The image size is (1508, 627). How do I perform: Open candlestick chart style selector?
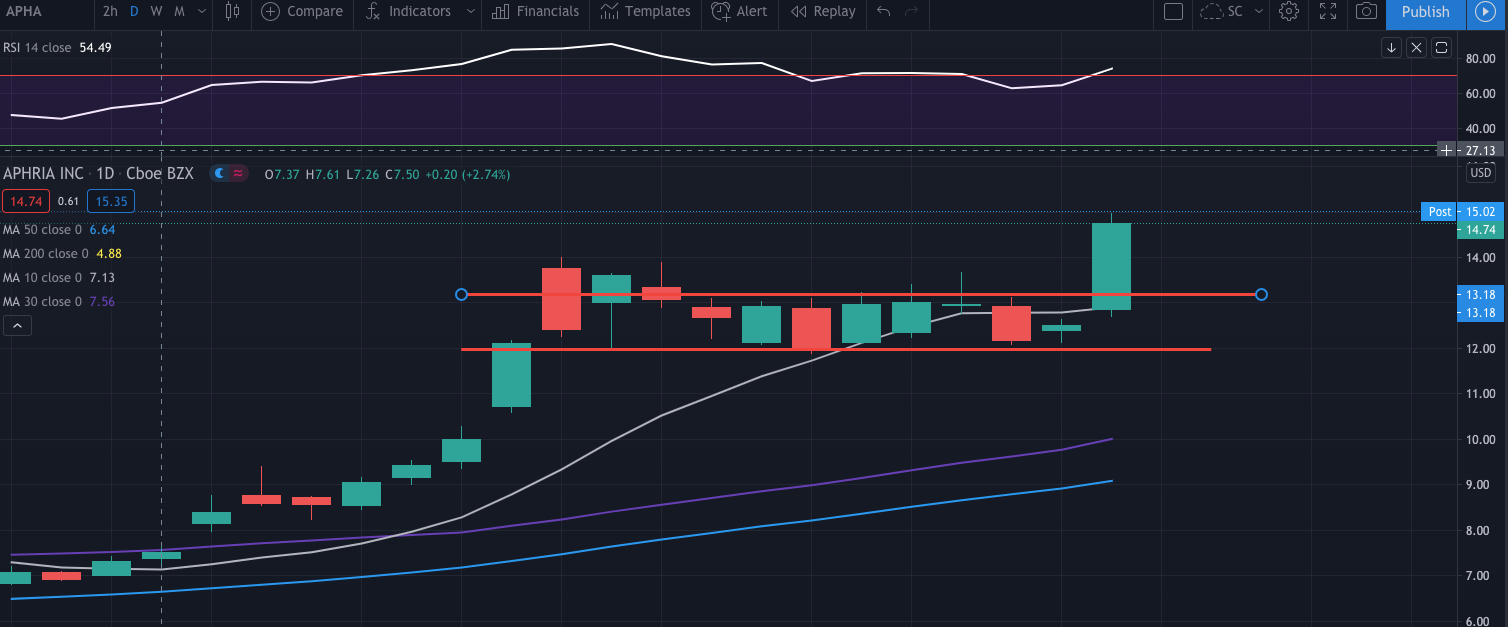pyautogui.click(x=233, y=12)
